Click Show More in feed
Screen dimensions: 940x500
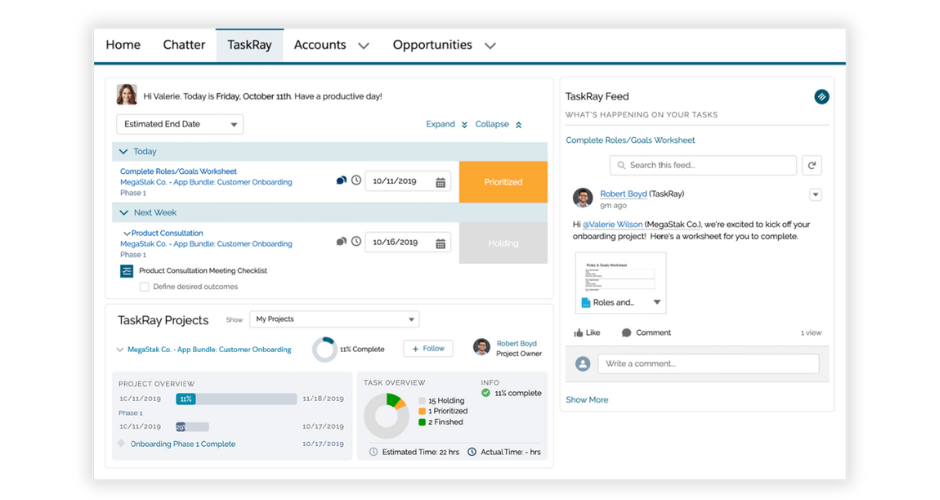tap(587, 400)
